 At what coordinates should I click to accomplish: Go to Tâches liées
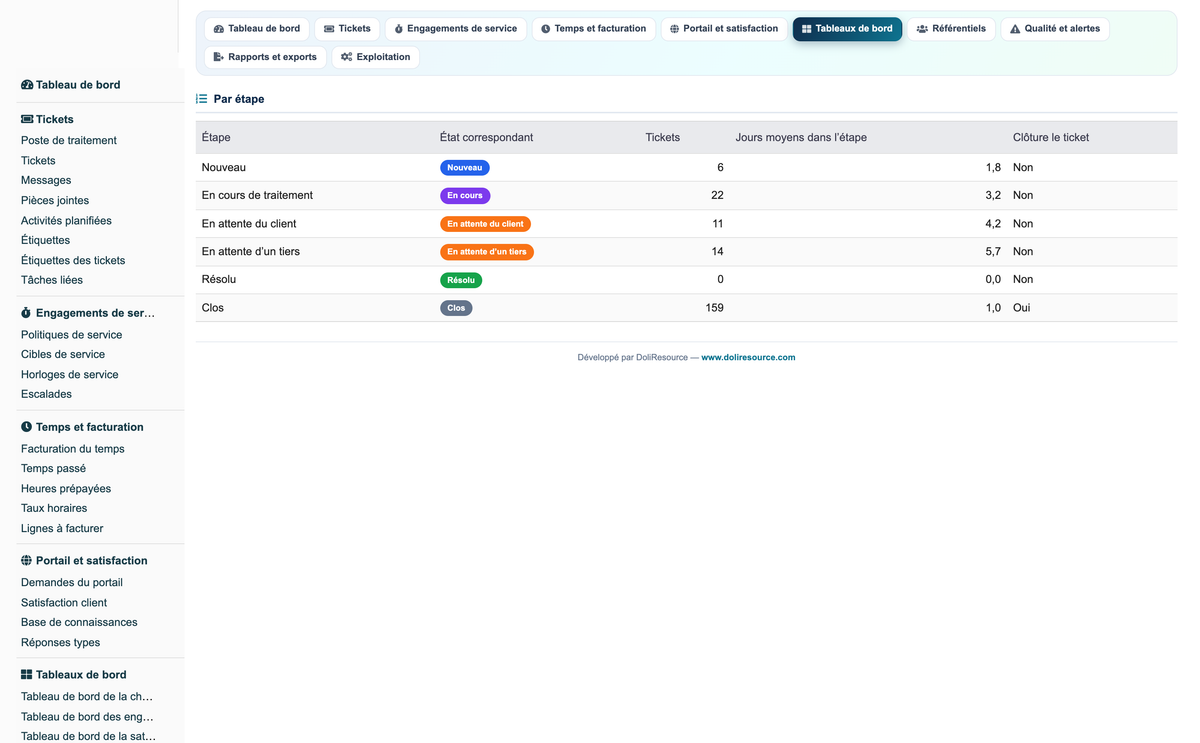tap(52, 281)
